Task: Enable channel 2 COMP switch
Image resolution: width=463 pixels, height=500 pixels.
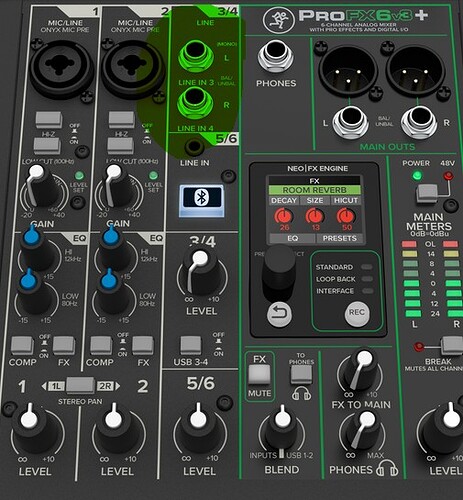Action: coord(101,346)
